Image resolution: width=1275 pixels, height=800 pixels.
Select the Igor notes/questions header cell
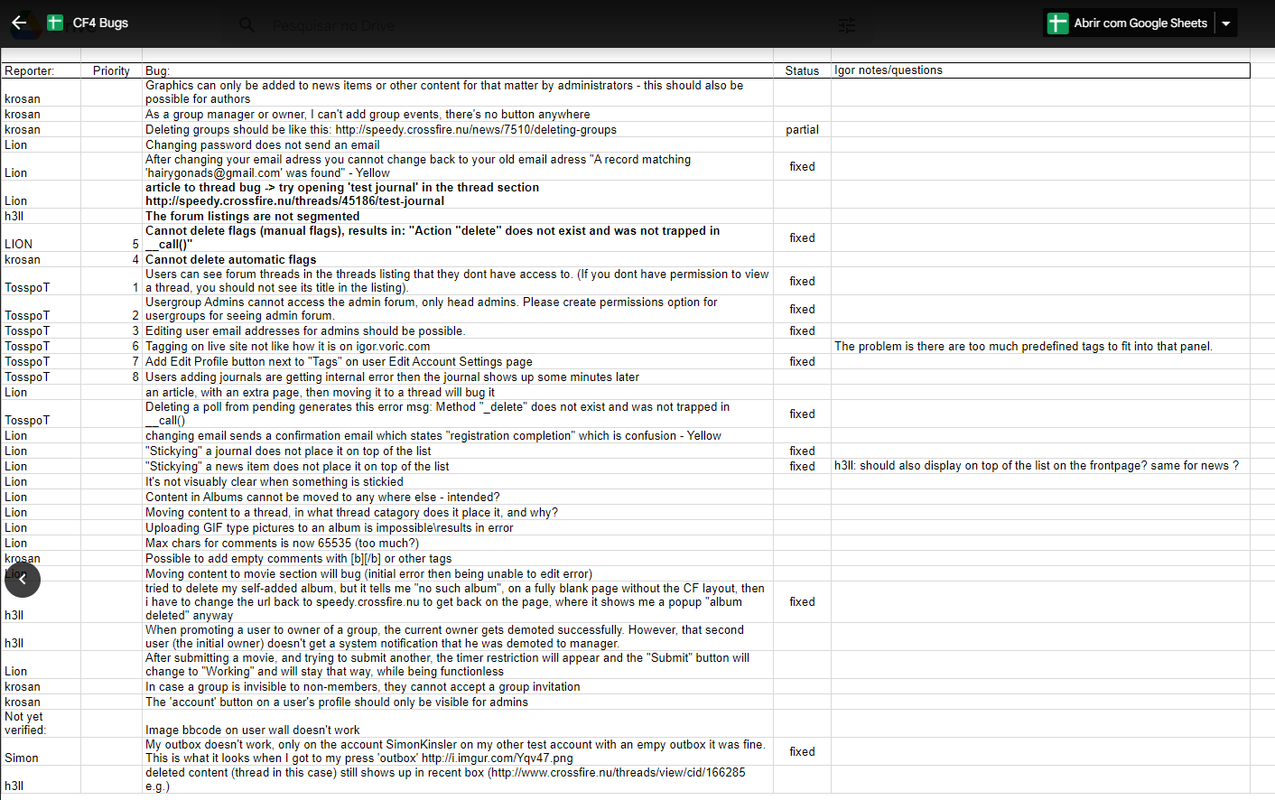tap(1041, 71)
